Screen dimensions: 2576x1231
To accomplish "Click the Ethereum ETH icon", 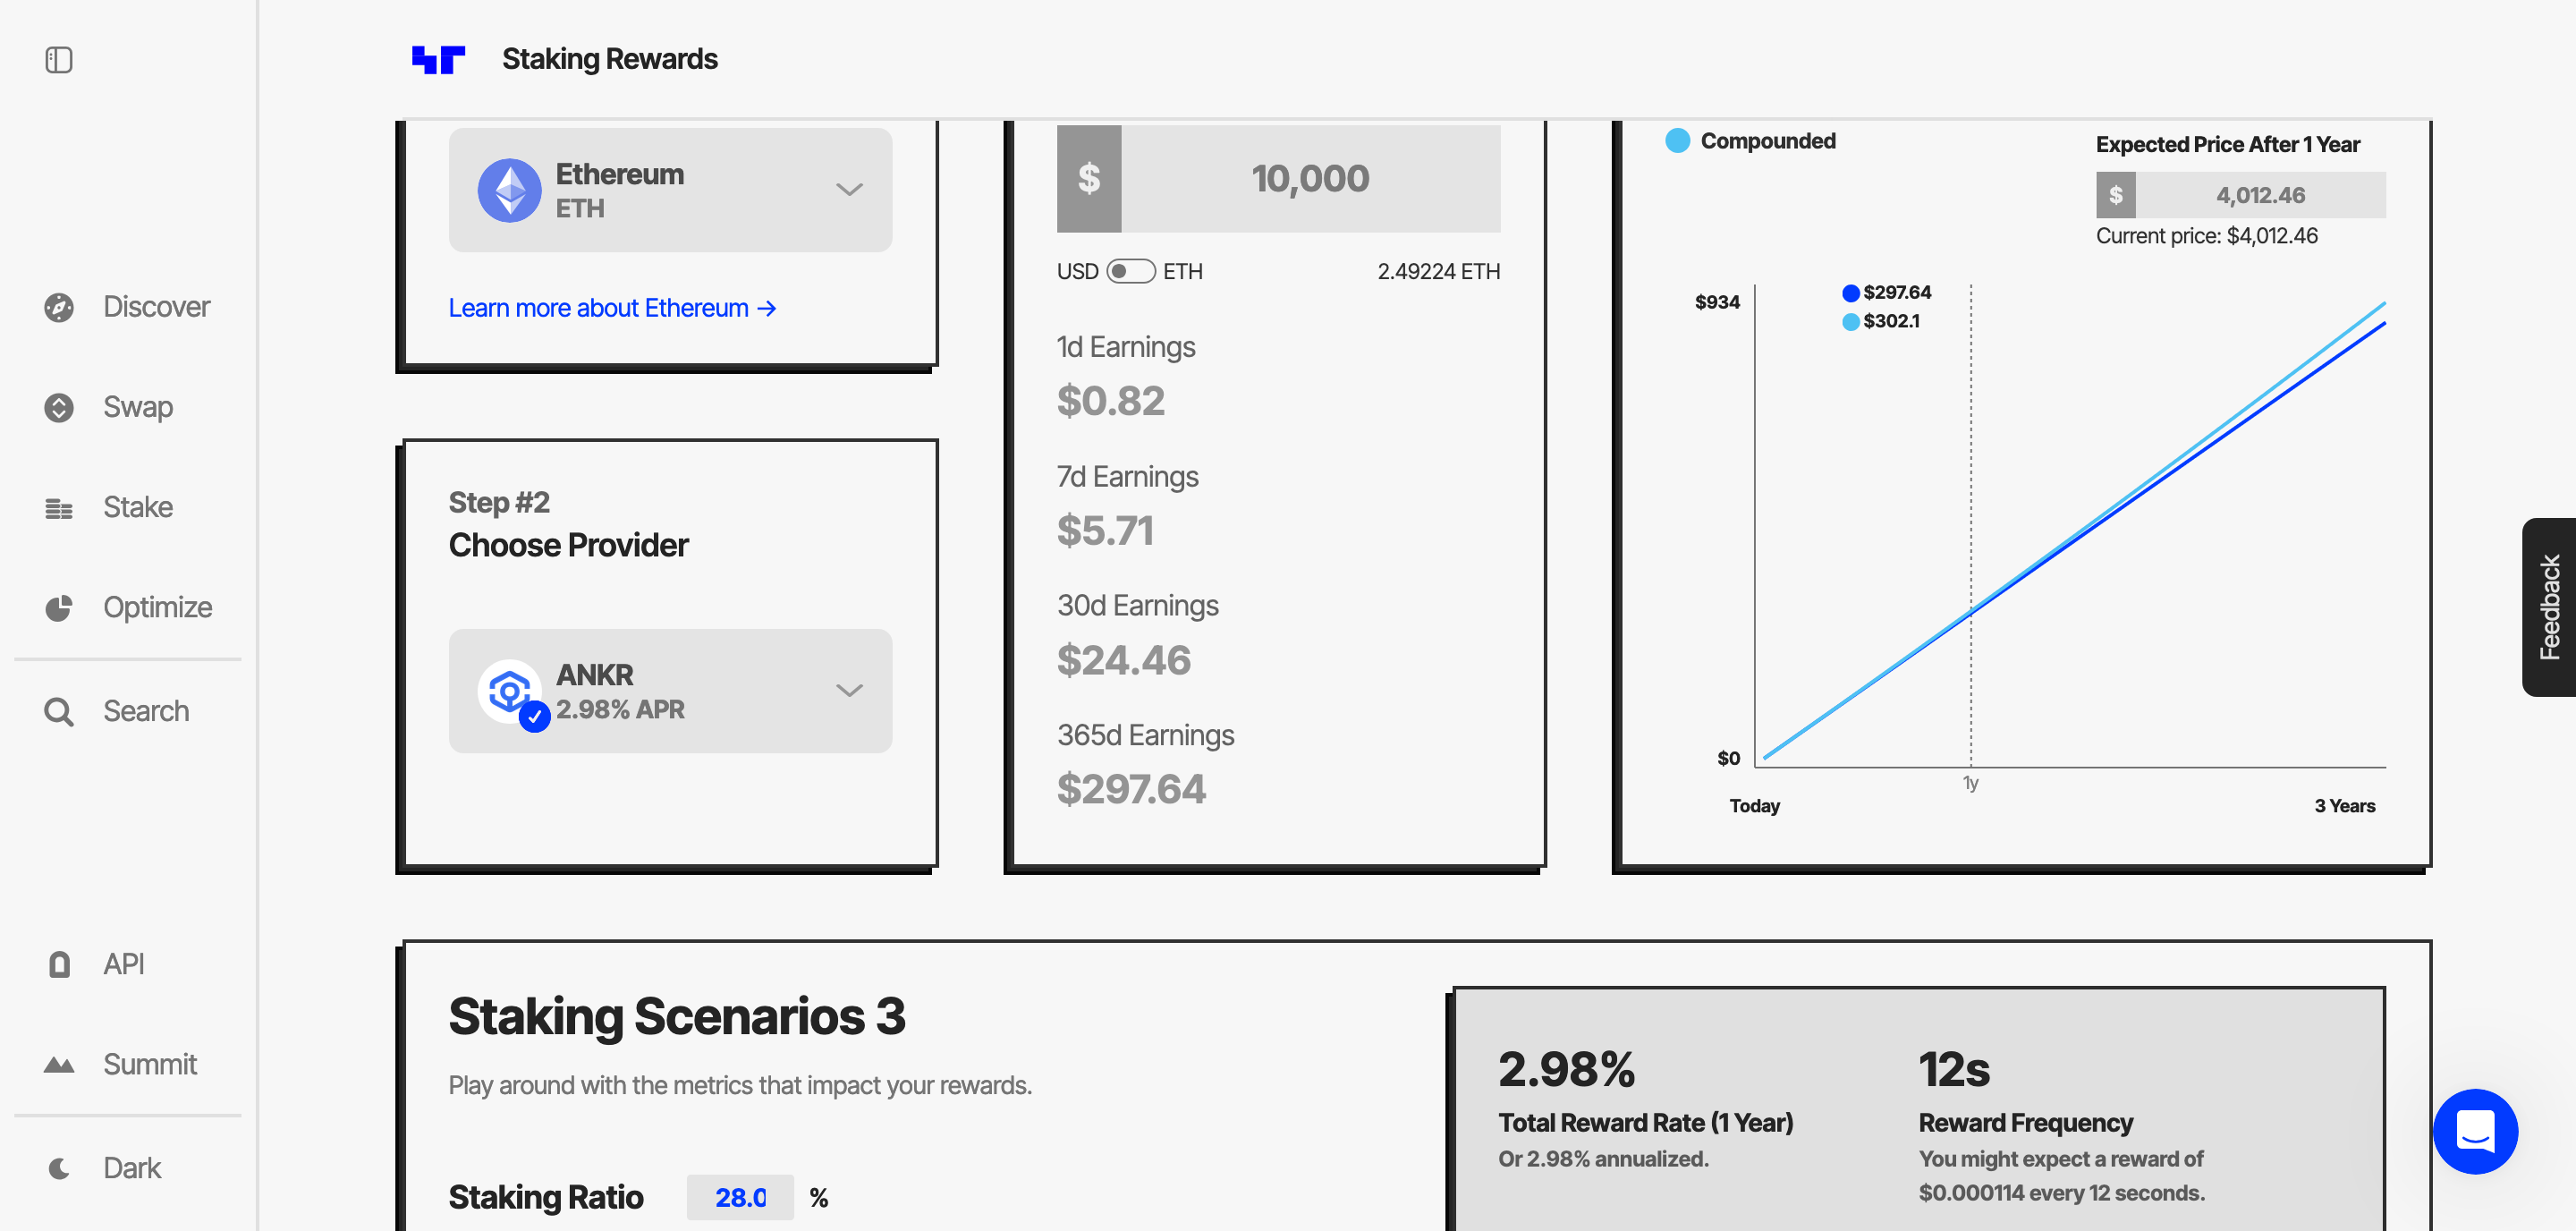I will [x=509, y=189].
